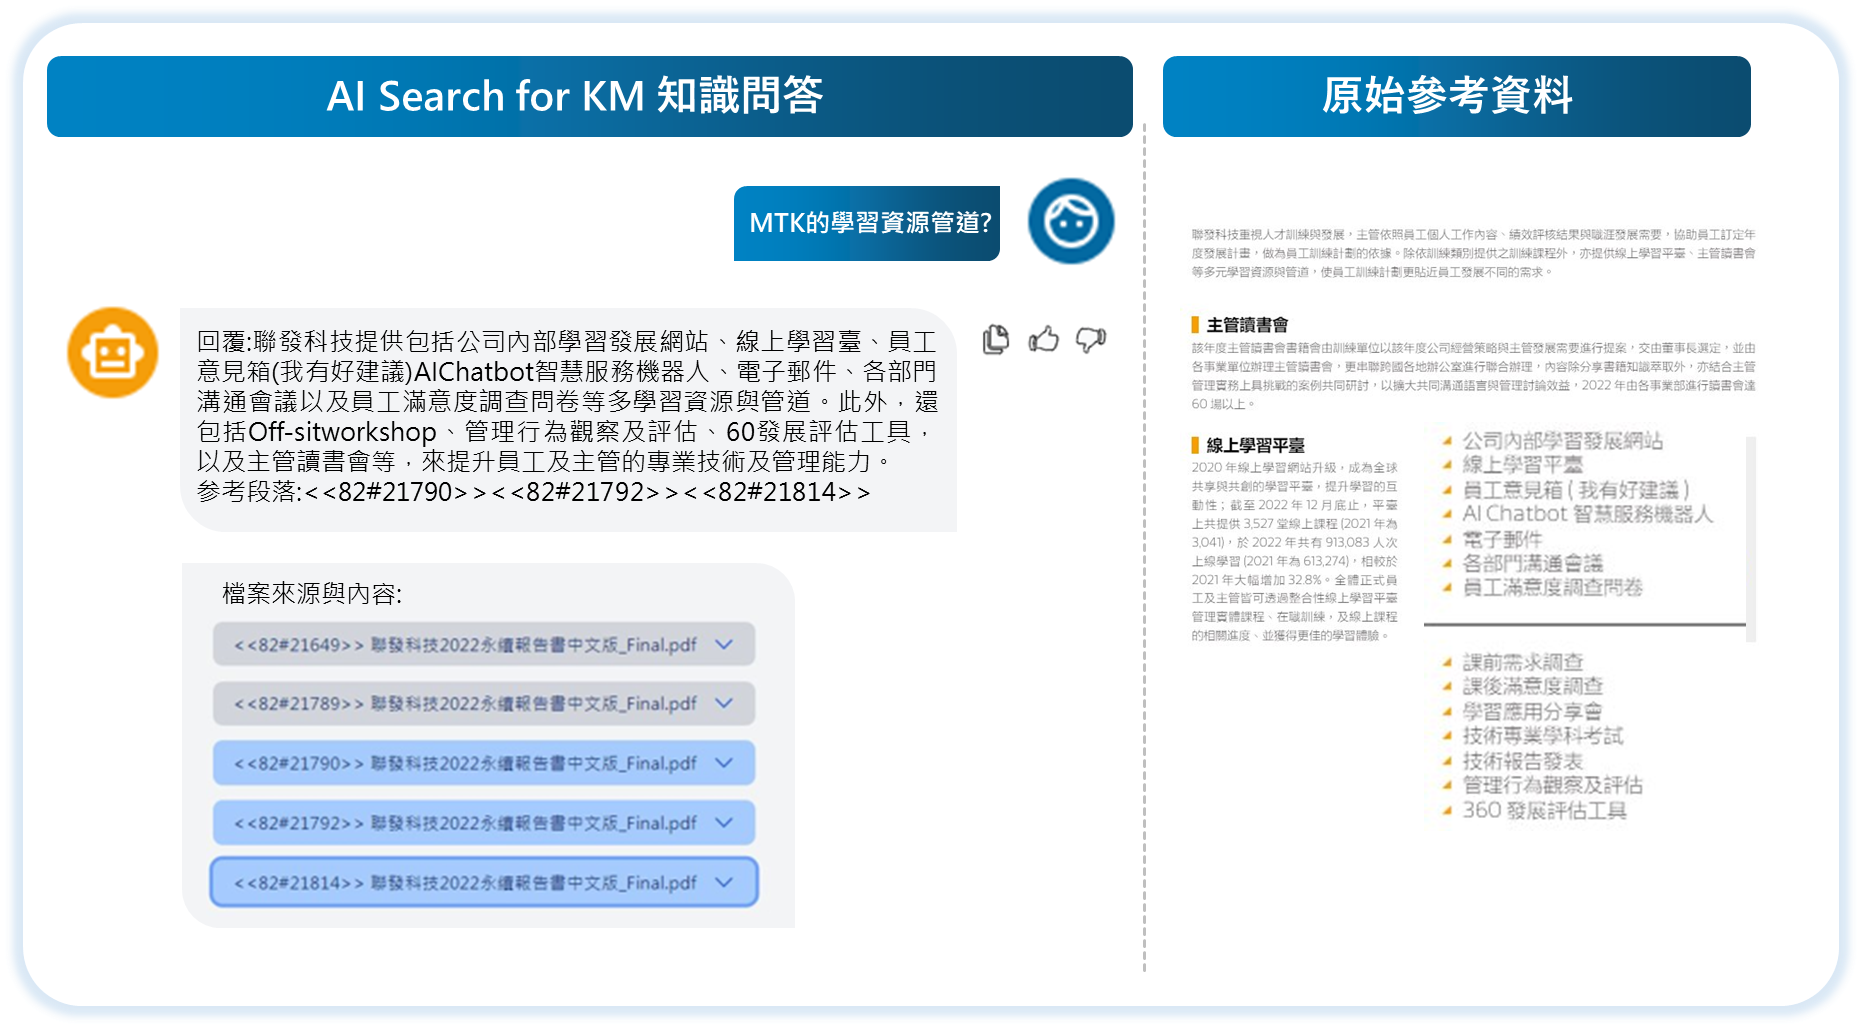Click the 主管讀書會 section heading
Image resolution: width=1862 pixels, height=1029 pixels.
[x=1247, y=325]
